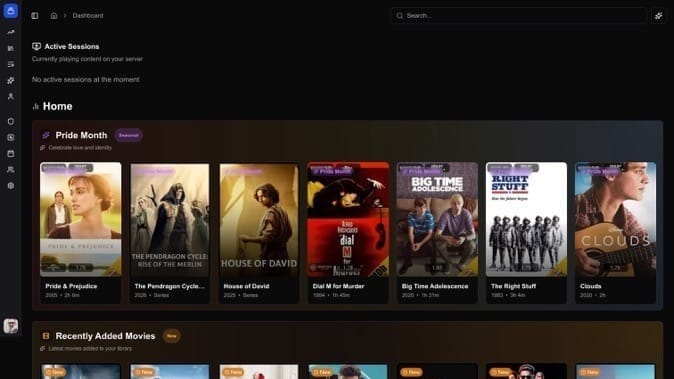Image resolution: width=674 pixels, height=379 pixels.
Task: Open The Pendragon Cycle poster
Action: [x=170, y=219]
